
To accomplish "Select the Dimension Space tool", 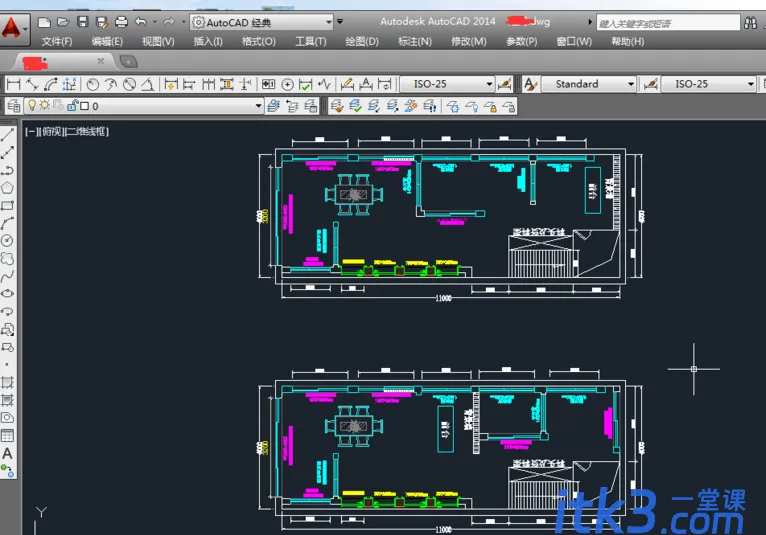I will [x=227, y=85].
